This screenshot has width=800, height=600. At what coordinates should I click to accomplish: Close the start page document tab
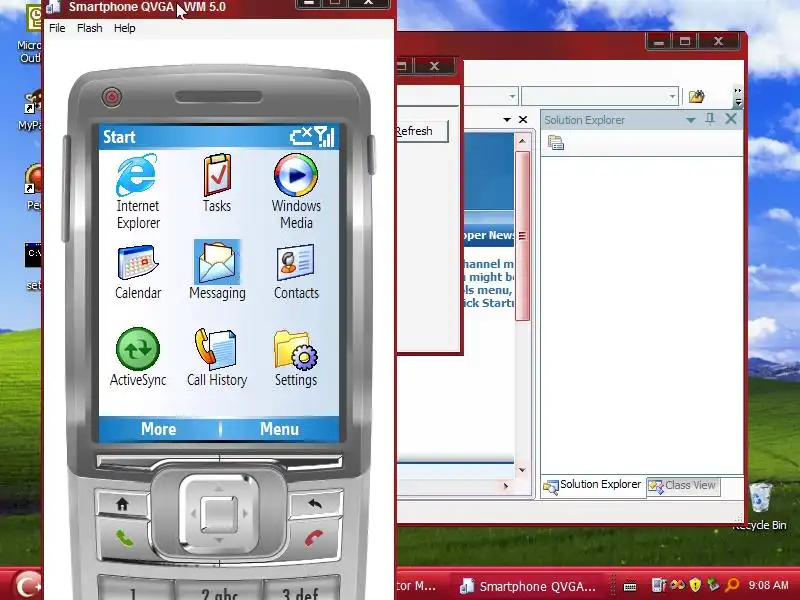click(x=523, y=119)
